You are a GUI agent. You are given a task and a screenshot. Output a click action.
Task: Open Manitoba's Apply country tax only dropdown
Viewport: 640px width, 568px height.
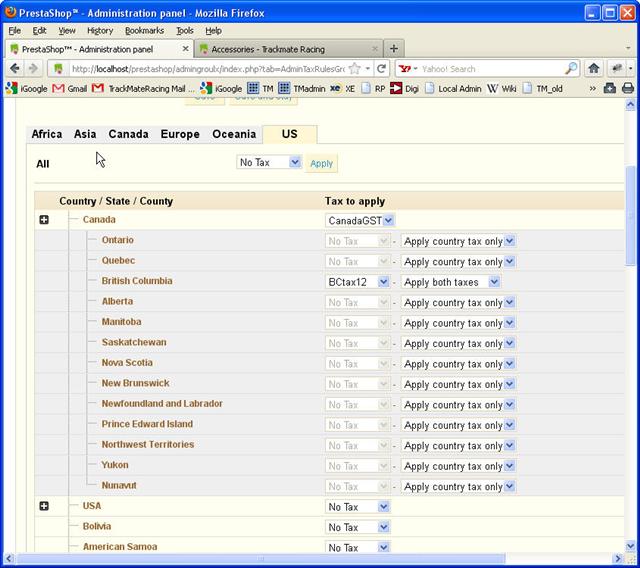point(458,323)
